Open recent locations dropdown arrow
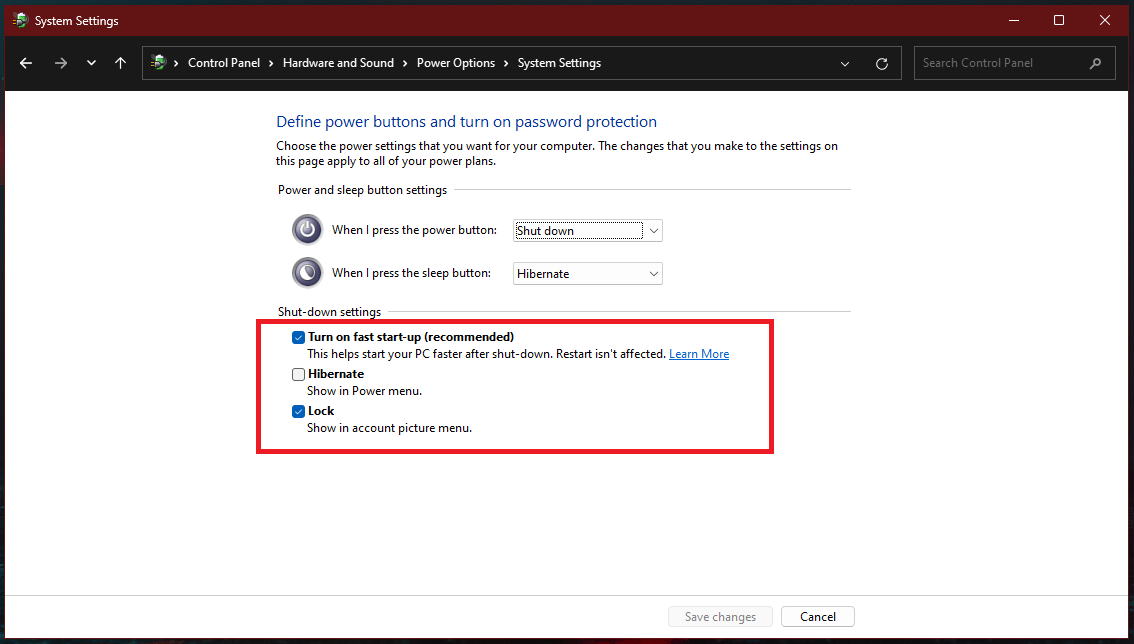 91,63
